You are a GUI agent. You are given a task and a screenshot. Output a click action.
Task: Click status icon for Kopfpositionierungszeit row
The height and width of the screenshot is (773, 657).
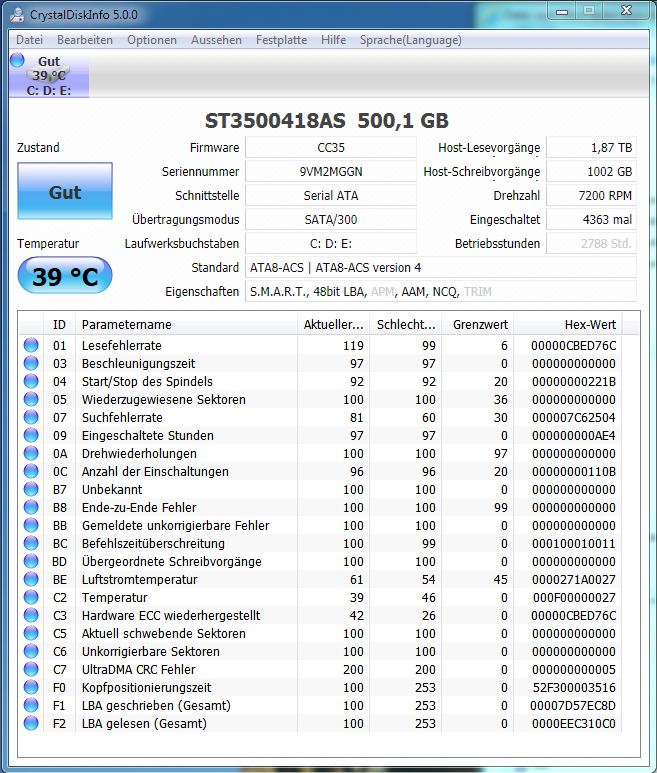coord(31,687)
